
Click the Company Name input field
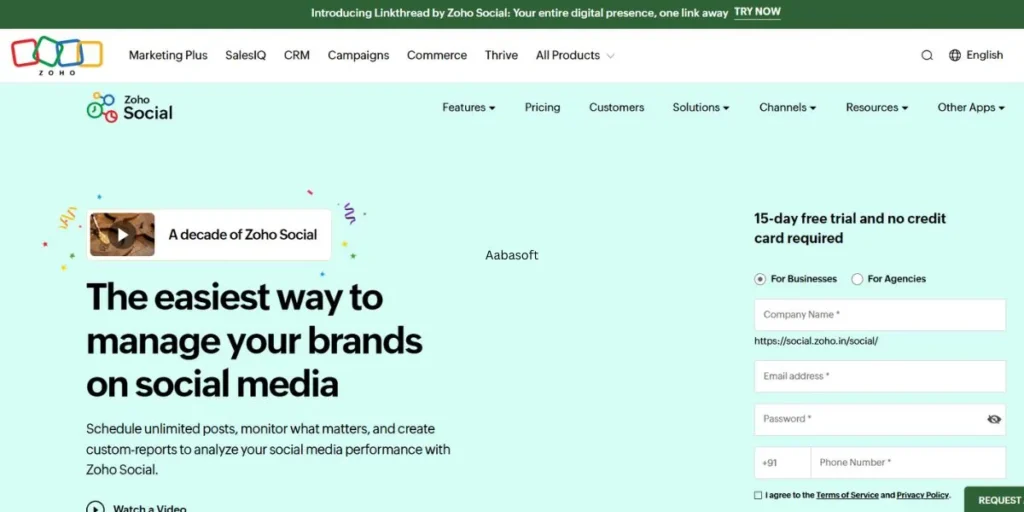point(880,315)
